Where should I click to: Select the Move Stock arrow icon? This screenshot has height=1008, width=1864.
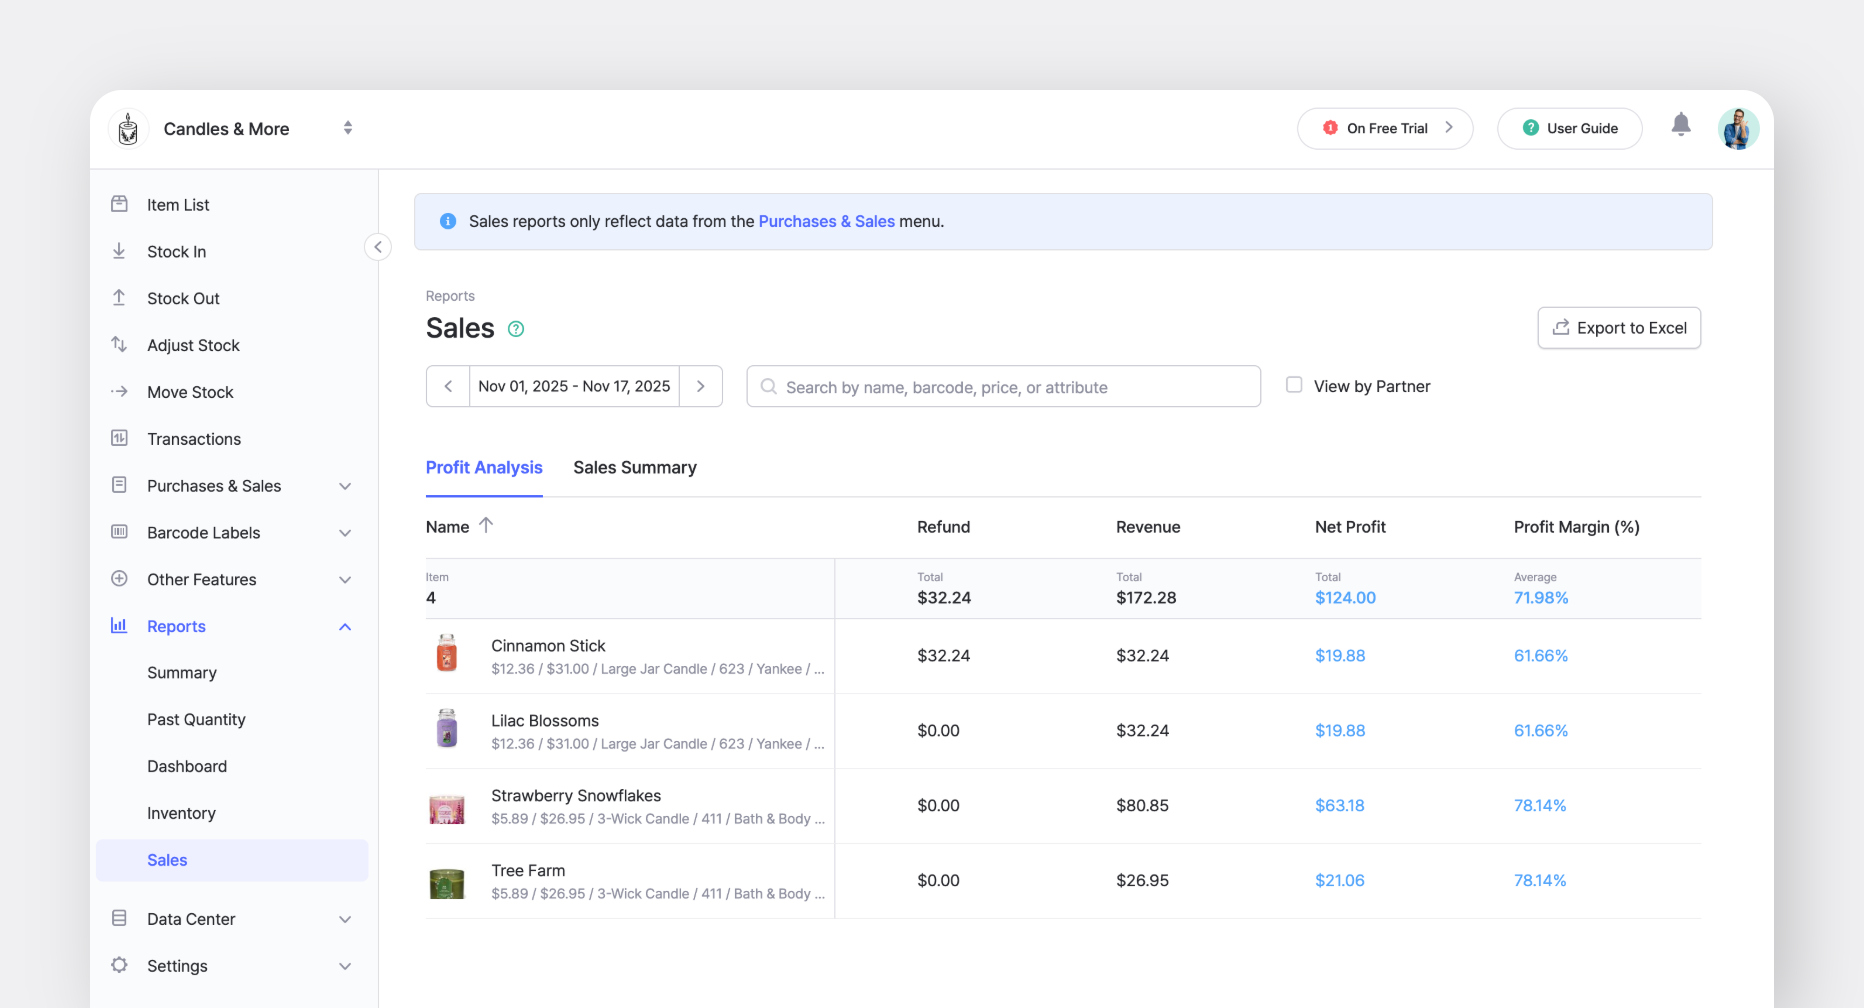(x=120, y=392)
